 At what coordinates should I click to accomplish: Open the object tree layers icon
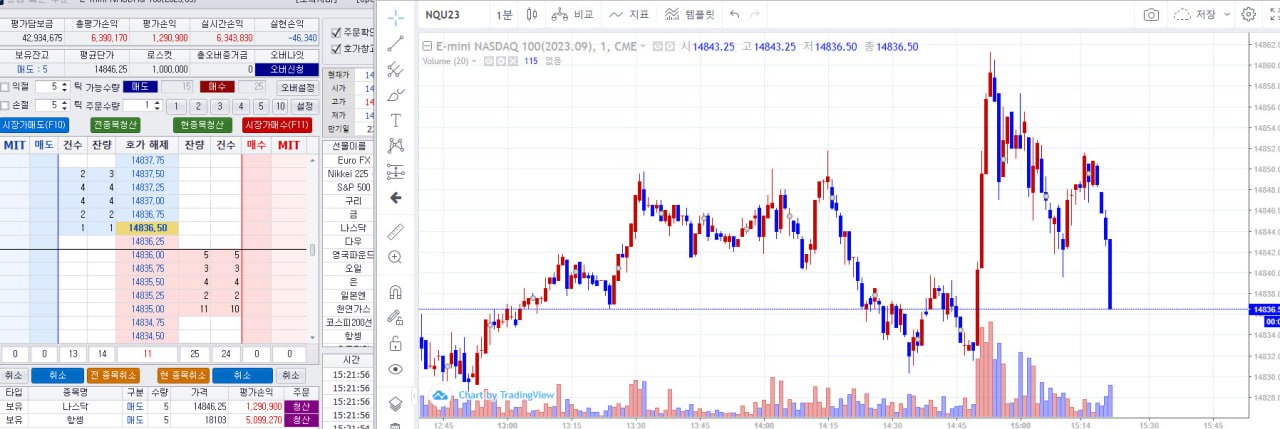coord(396,404)
